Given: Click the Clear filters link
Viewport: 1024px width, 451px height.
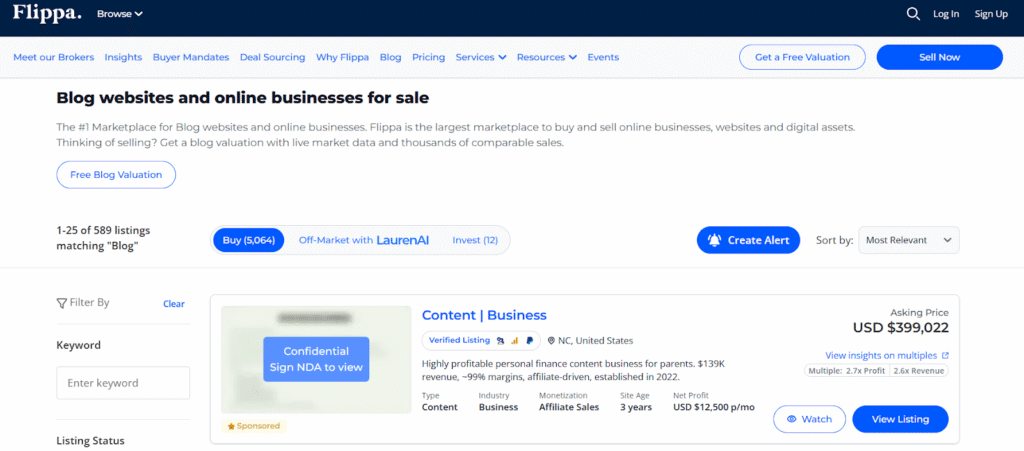Looking at the screenshot, I should 174,304.
